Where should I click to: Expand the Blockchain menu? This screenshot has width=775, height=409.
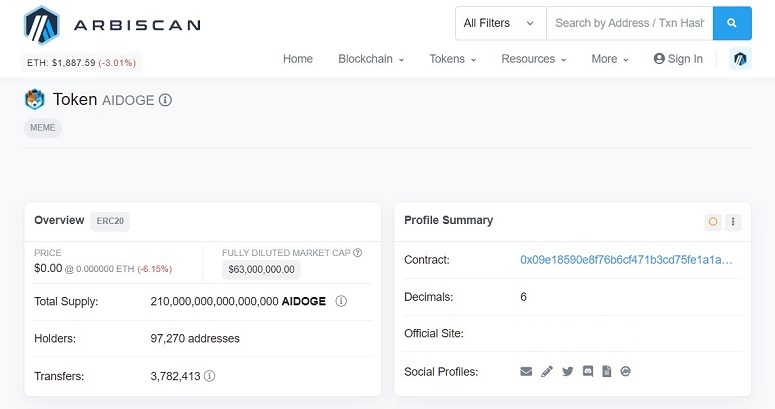[x=371, y=59]
